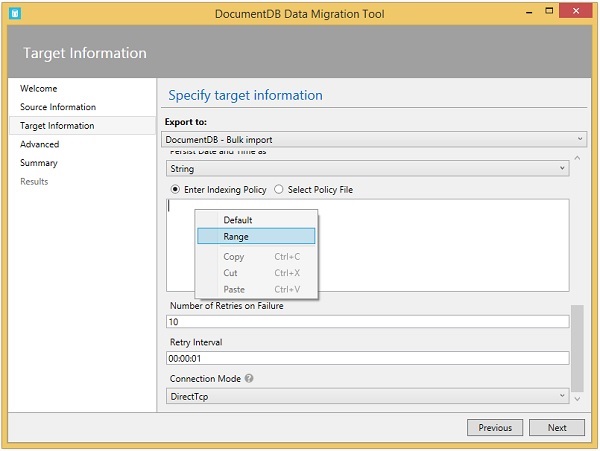This screenshot has height=451, width=600.
Task: Click Number of Retries on Failure field
Action: [367, 322]
